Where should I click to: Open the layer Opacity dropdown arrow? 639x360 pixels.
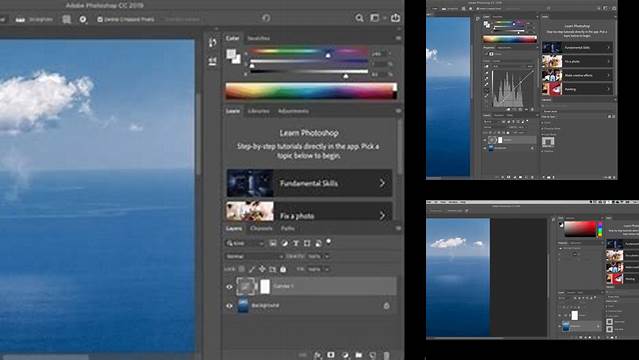point(326,256)
